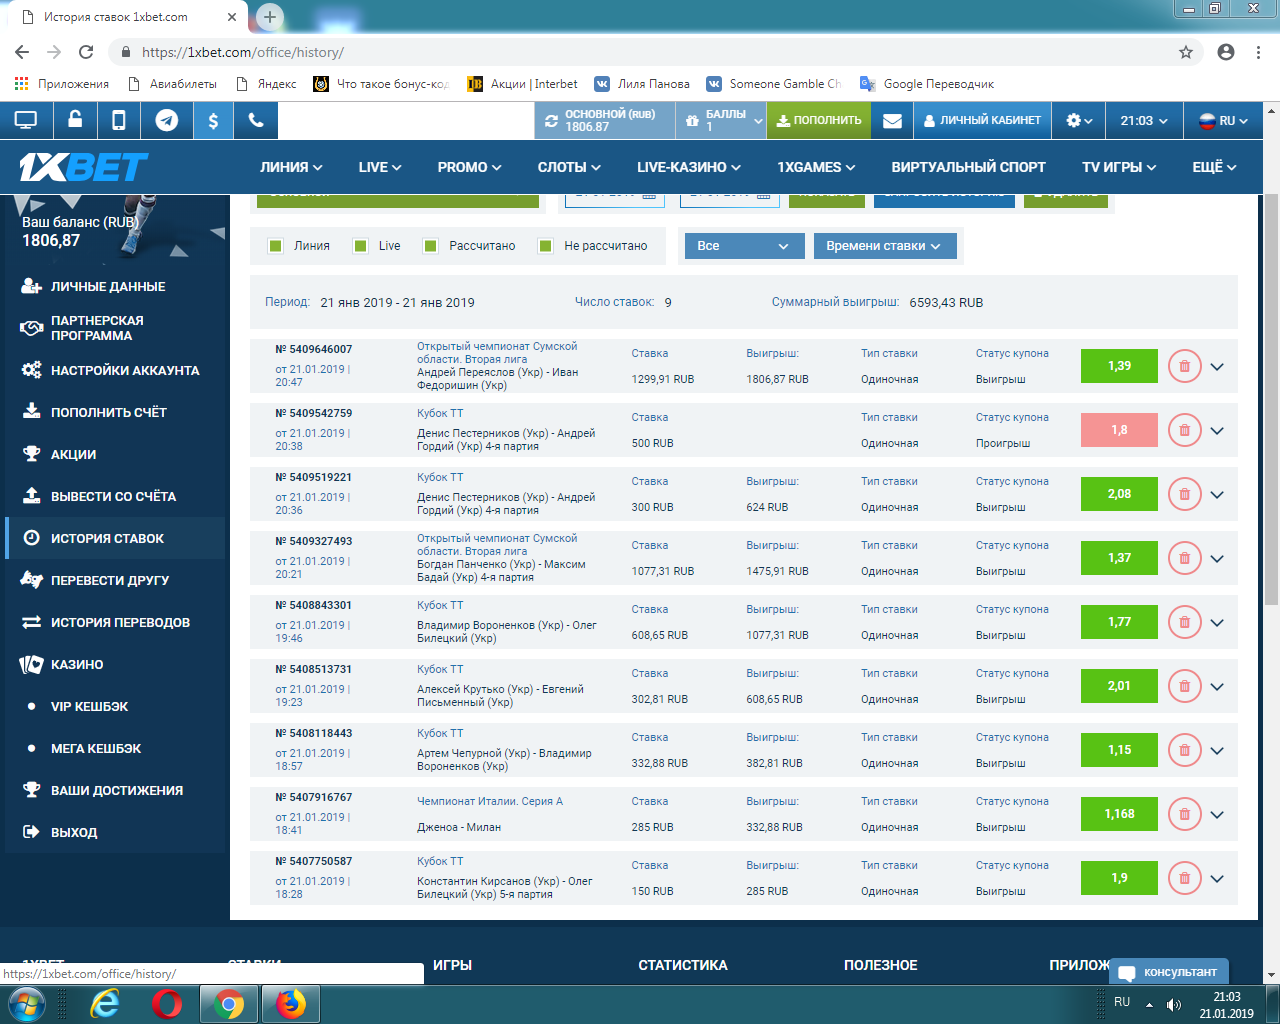1280x1024 pixels.
Task: Open the envelope messages icon
Action: (892, 121)
